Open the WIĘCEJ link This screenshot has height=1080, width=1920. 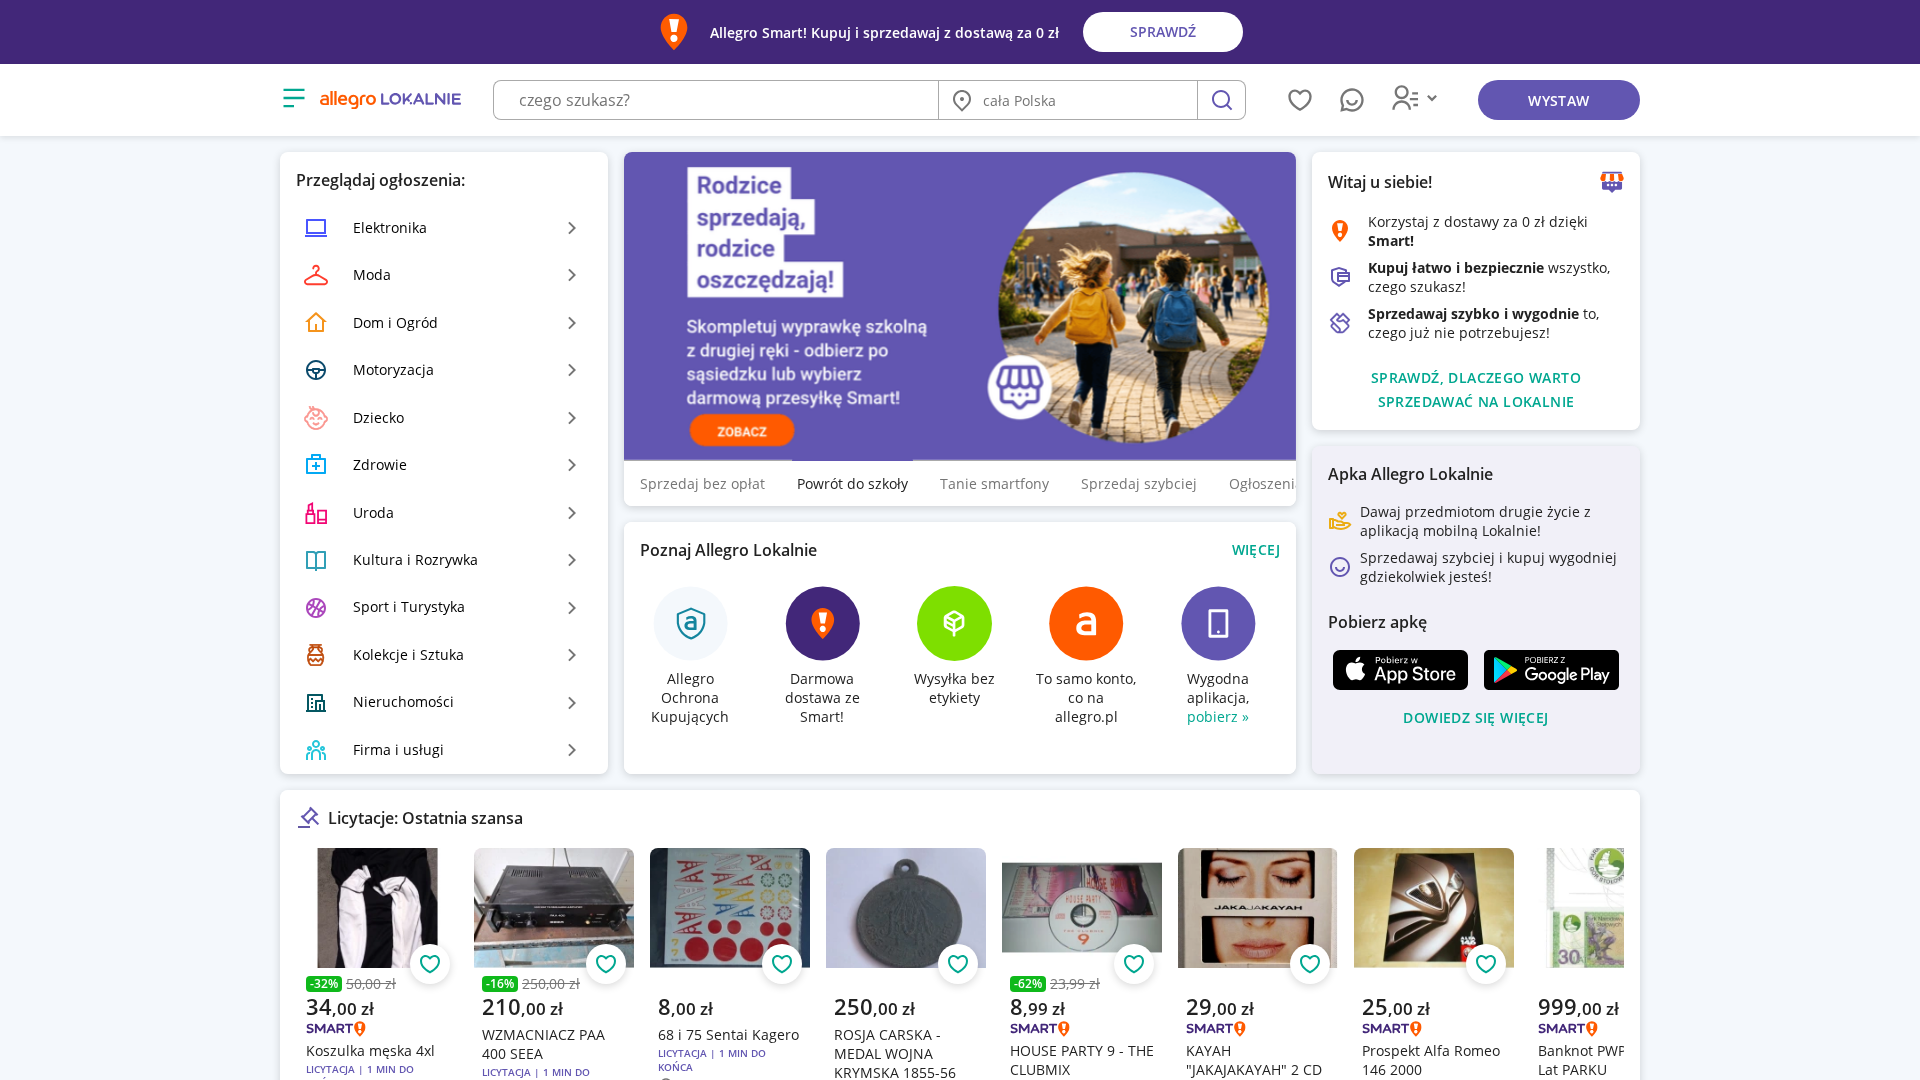(x=1255, y=550)
